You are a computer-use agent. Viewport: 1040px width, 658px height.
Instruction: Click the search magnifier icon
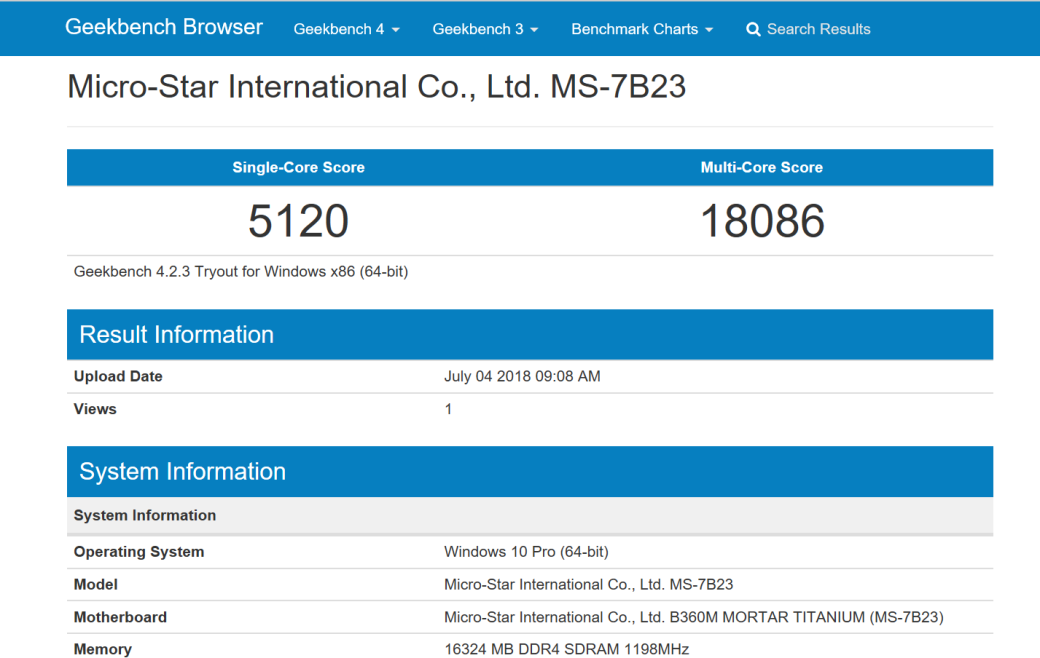tap(753, 29)
